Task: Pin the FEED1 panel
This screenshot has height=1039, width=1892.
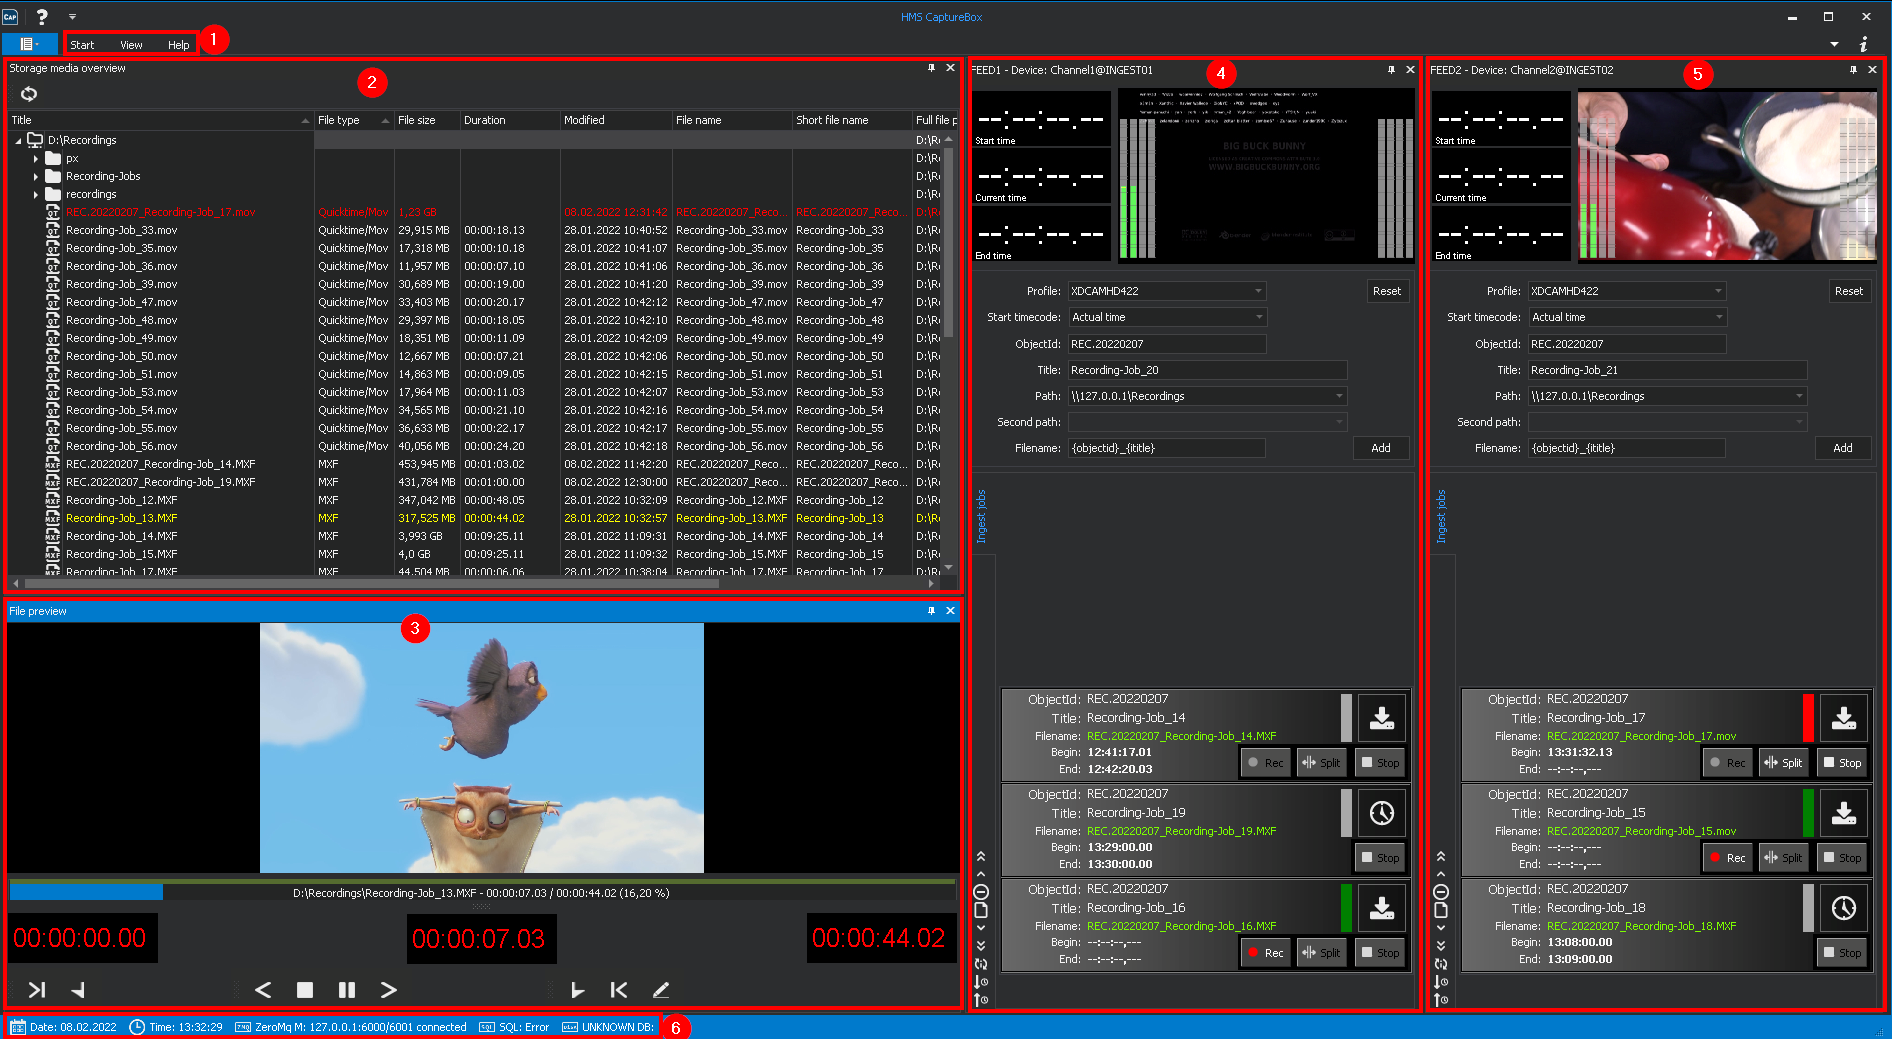Action: click(x=1391, y=70)
